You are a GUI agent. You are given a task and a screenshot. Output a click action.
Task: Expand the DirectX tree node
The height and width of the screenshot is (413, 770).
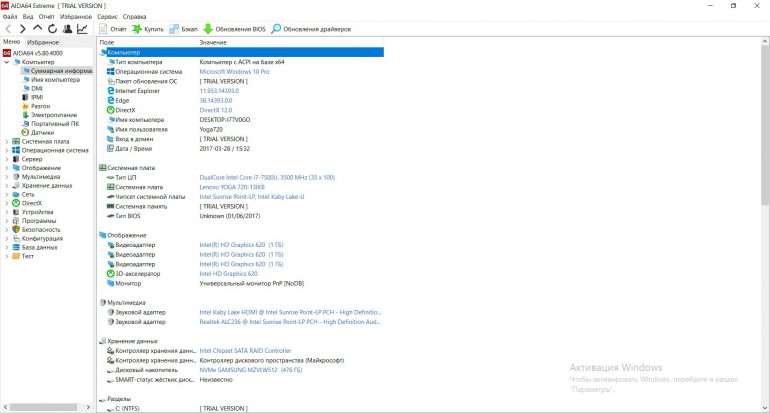click(6, 203)
